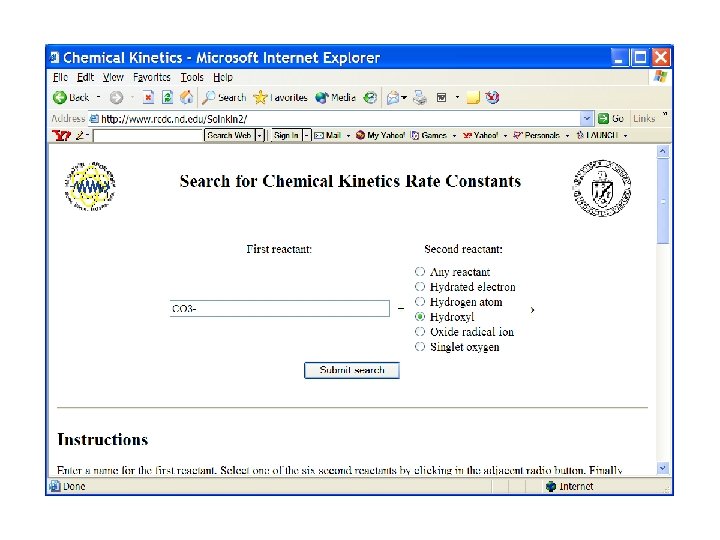Click the scroll down arrow

tap(663, 469)
